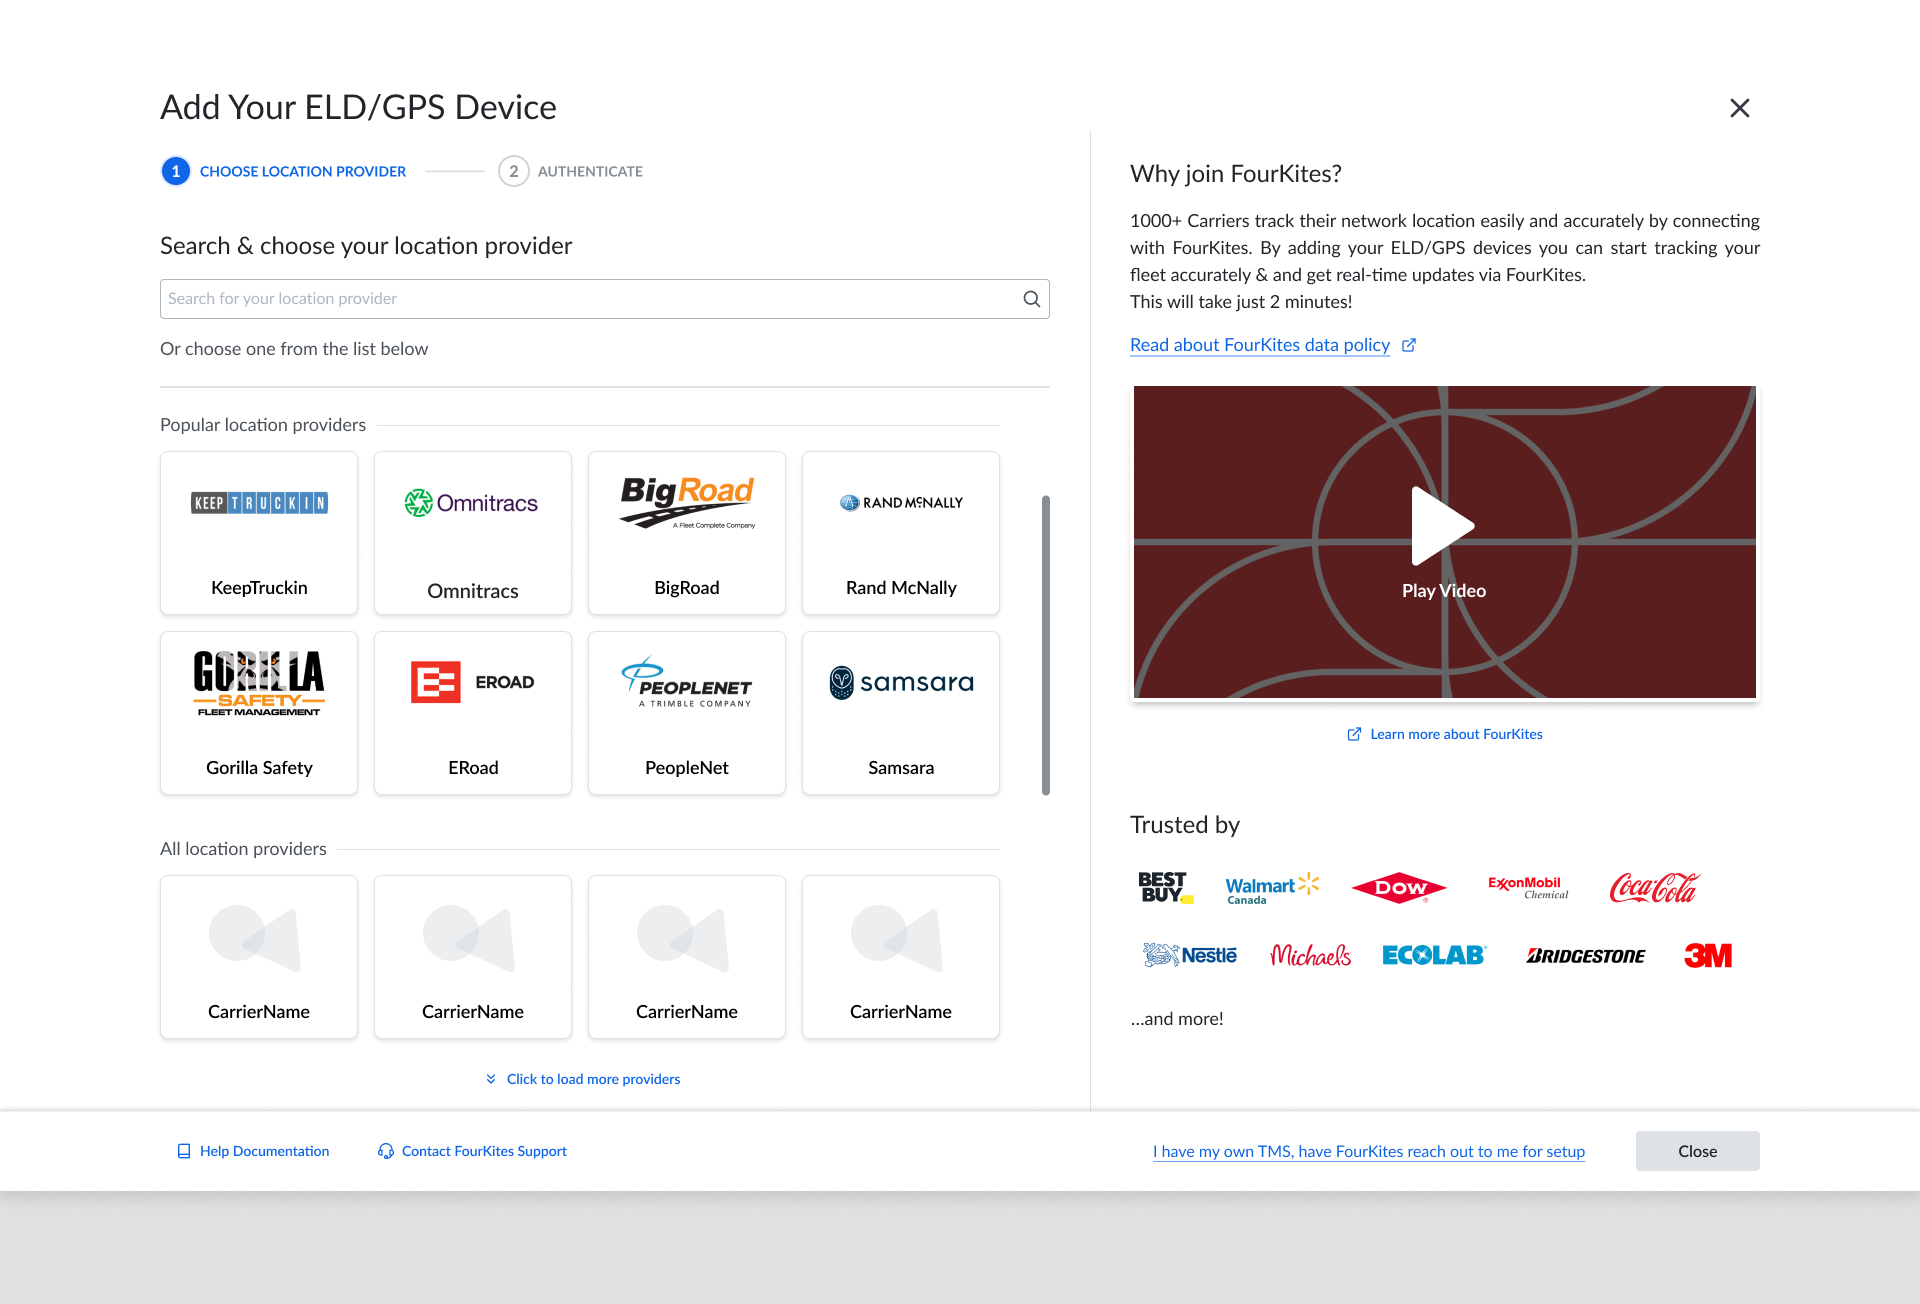Click step 1 Choose Location Provider
1920x1304 pixels.
(x=284, y=171)
